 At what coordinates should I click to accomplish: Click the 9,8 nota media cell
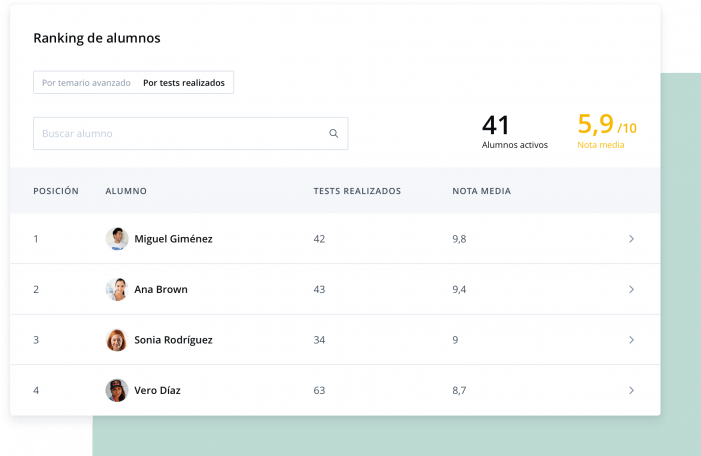click(x=459, y=239)
